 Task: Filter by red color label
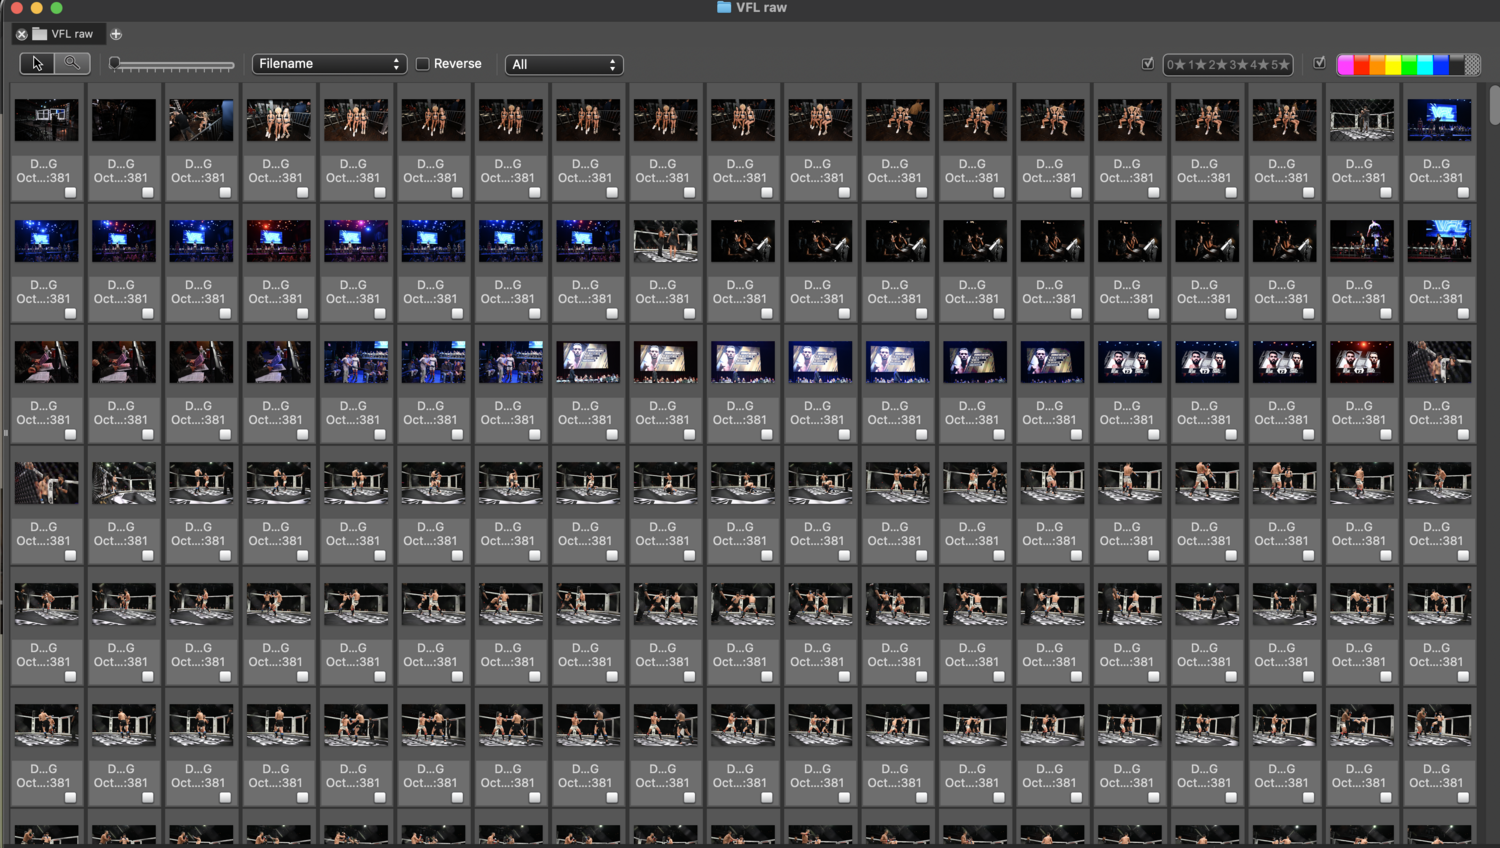point(1362,65)
